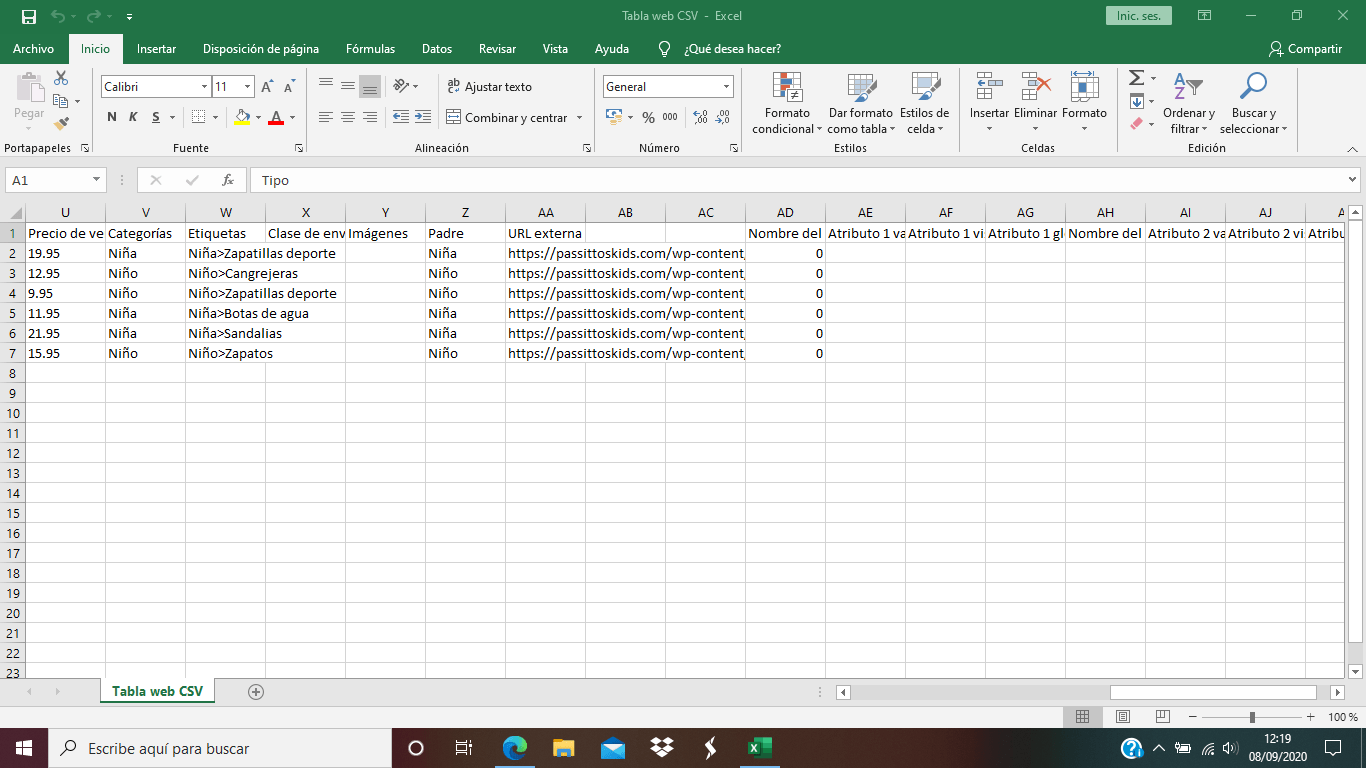1366x768 pixels.
Task: Align text to the bottom
Action: (370, 86)
